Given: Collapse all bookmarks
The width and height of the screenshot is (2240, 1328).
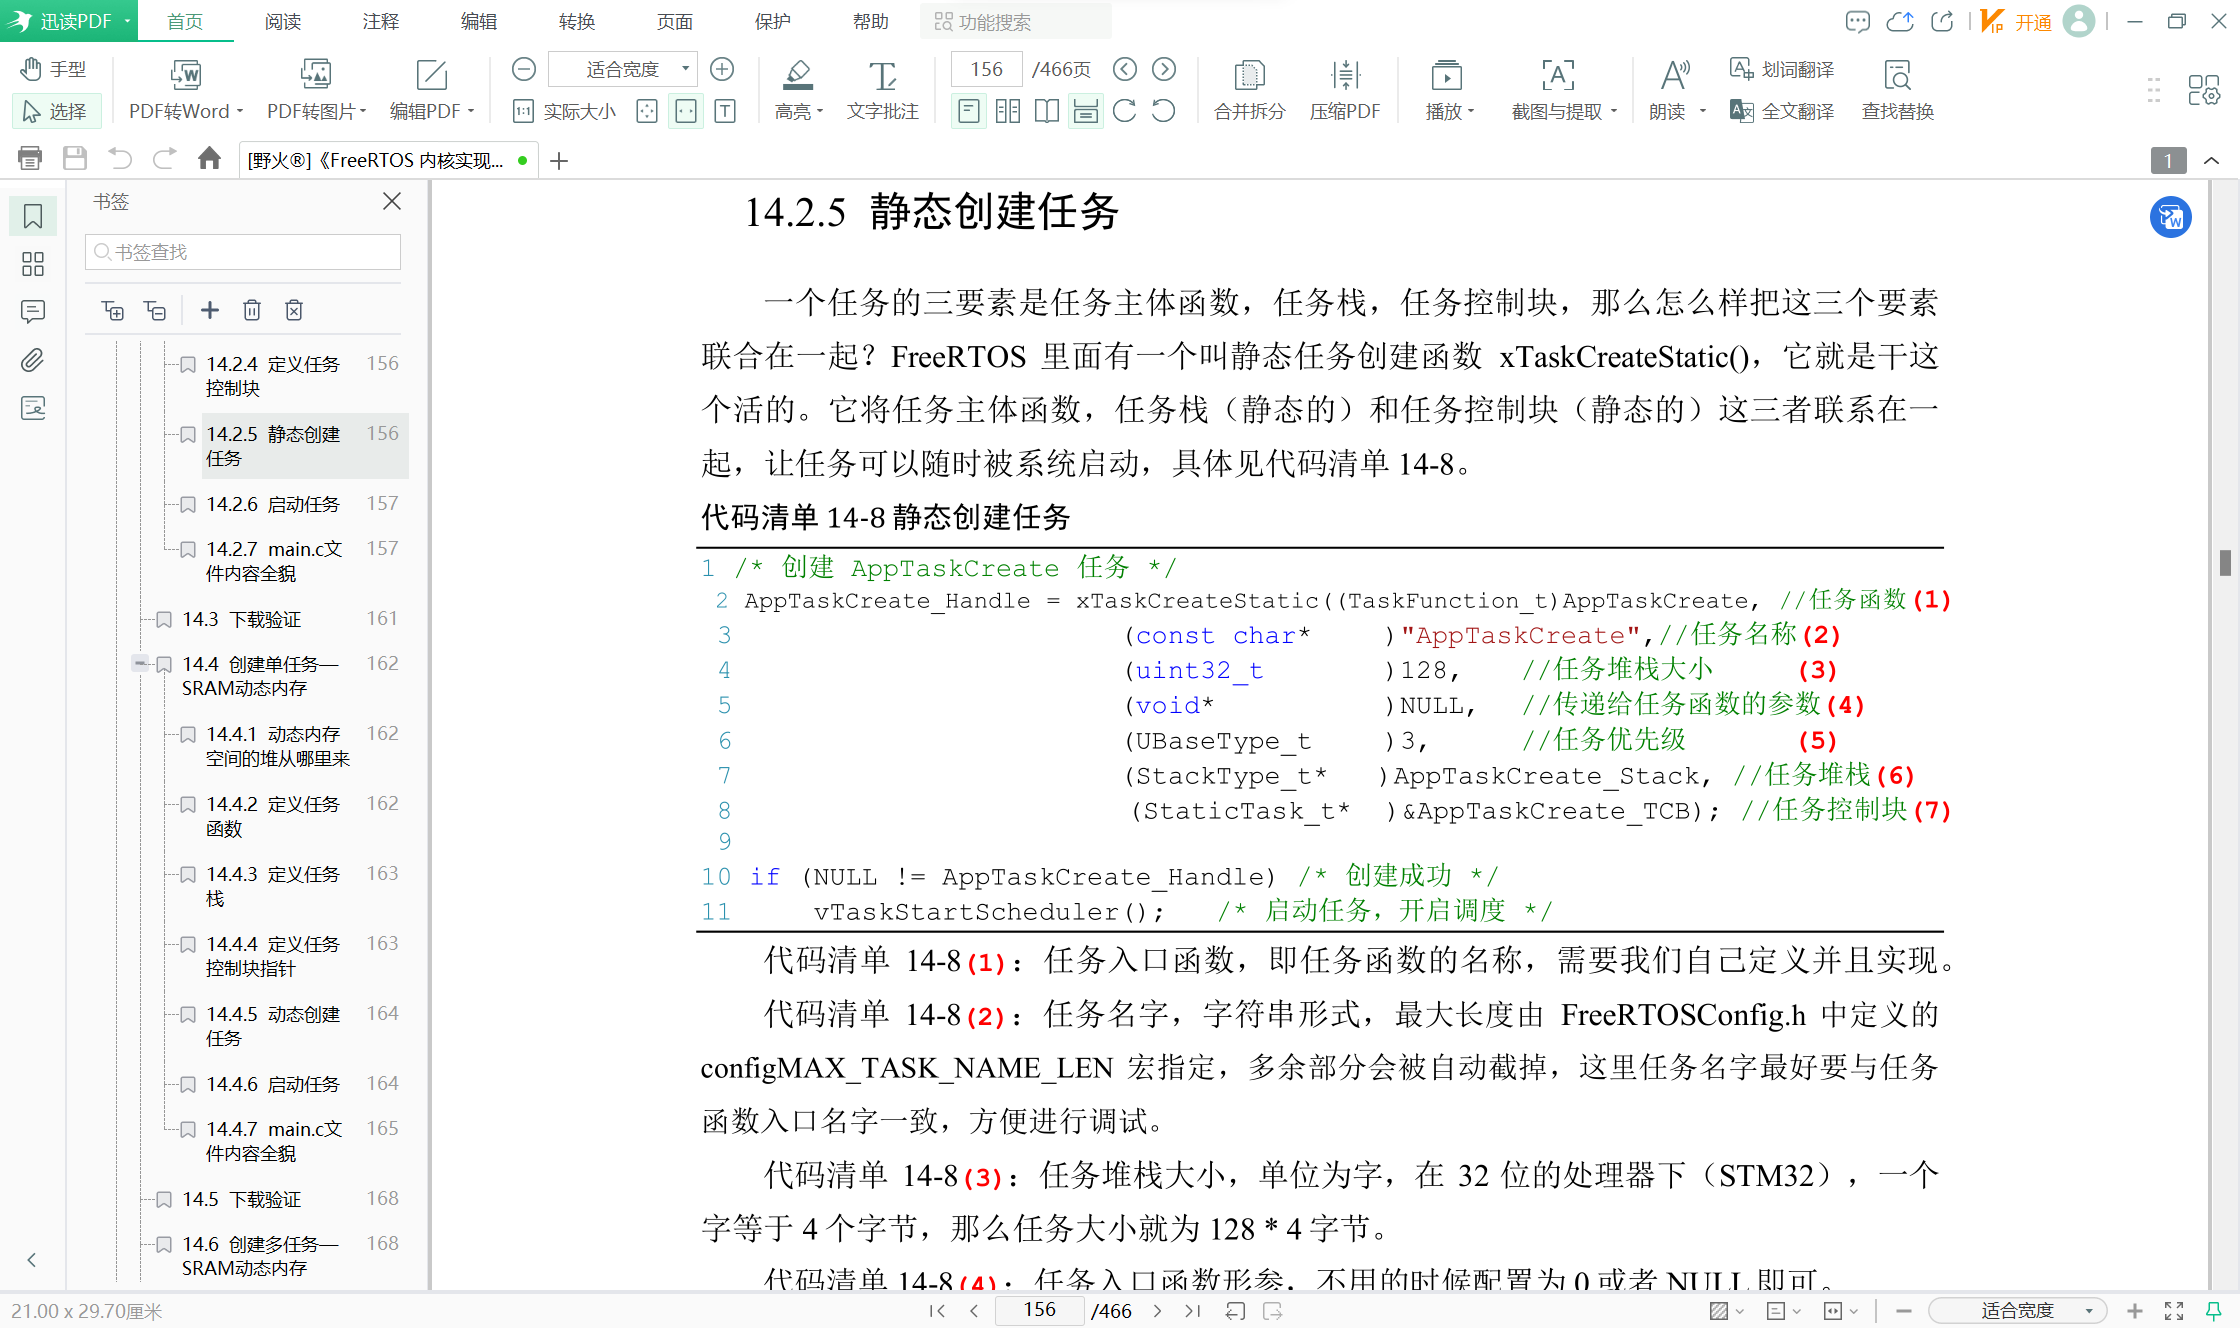Looking at the screenshot, I should [155, 310].
